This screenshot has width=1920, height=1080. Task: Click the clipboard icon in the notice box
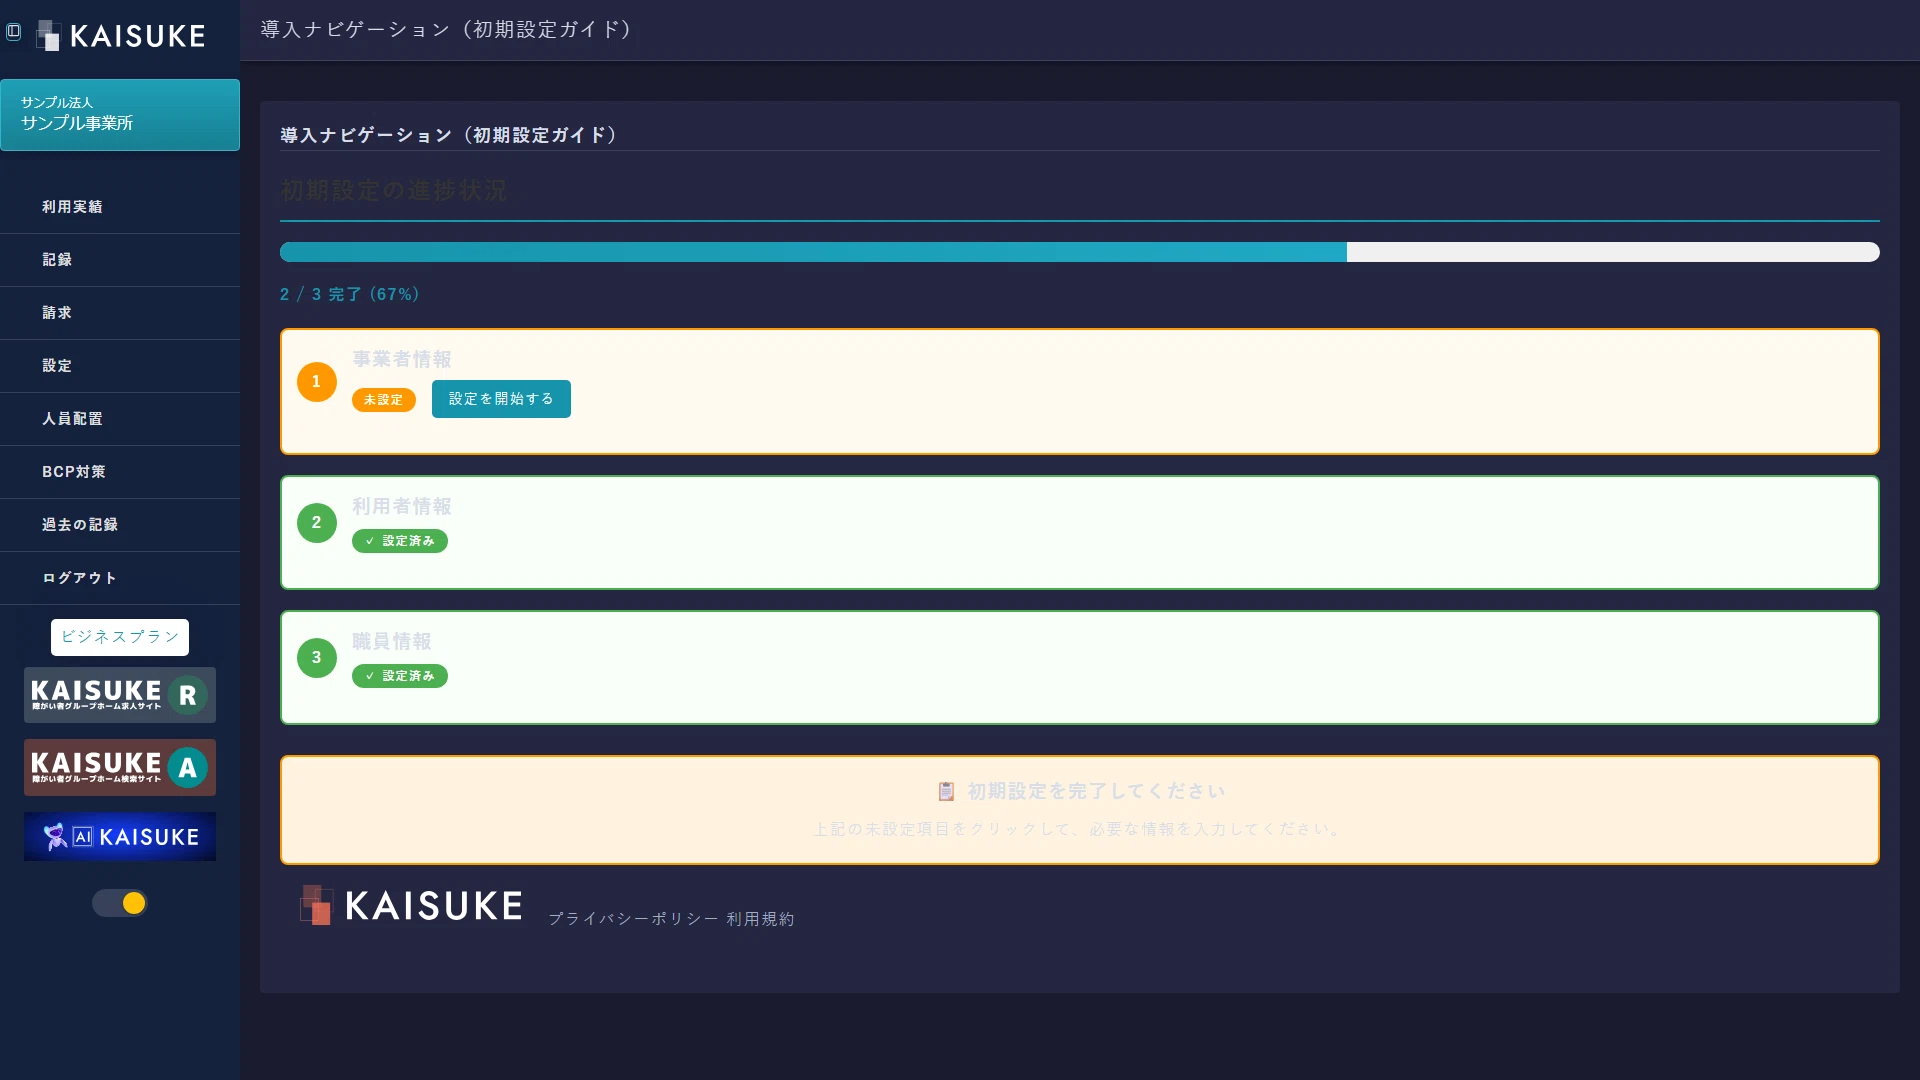(x=946, y=792)
